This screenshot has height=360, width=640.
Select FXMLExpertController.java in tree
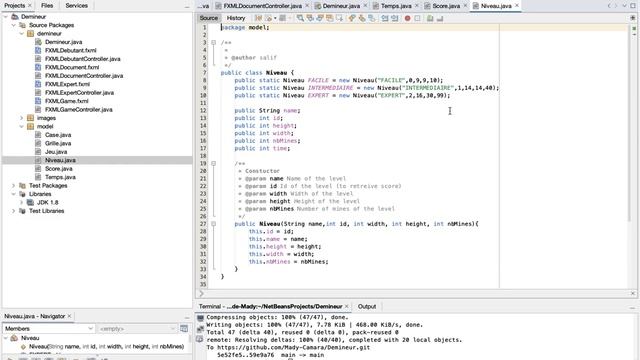tap(79, 93)
